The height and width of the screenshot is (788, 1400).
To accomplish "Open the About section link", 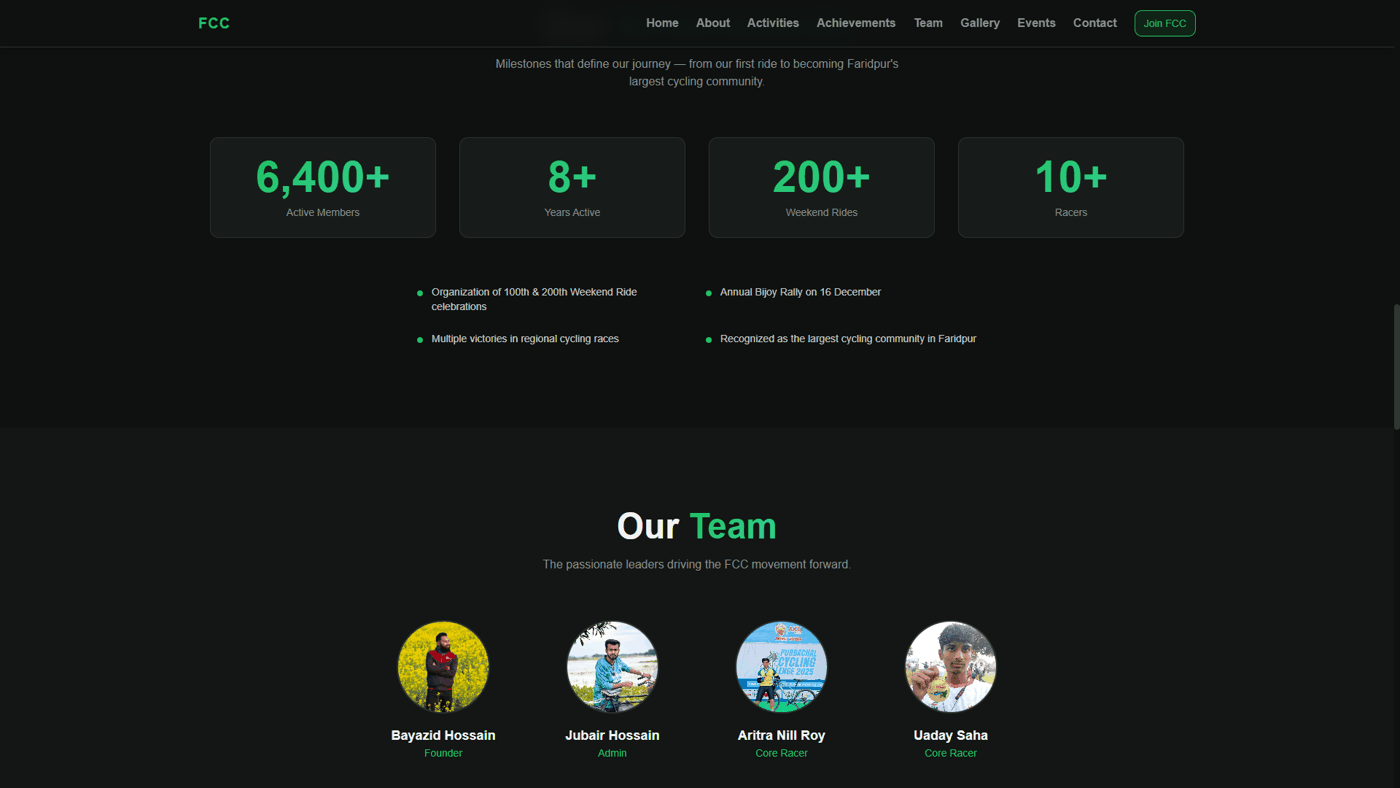I will (x=713, y=23).
